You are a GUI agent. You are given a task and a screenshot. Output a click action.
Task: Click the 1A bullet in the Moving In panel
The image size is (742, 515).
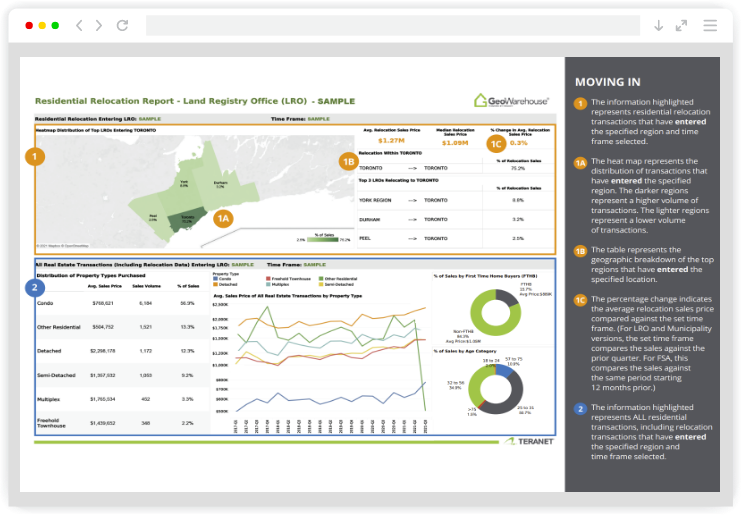[580, 161]
